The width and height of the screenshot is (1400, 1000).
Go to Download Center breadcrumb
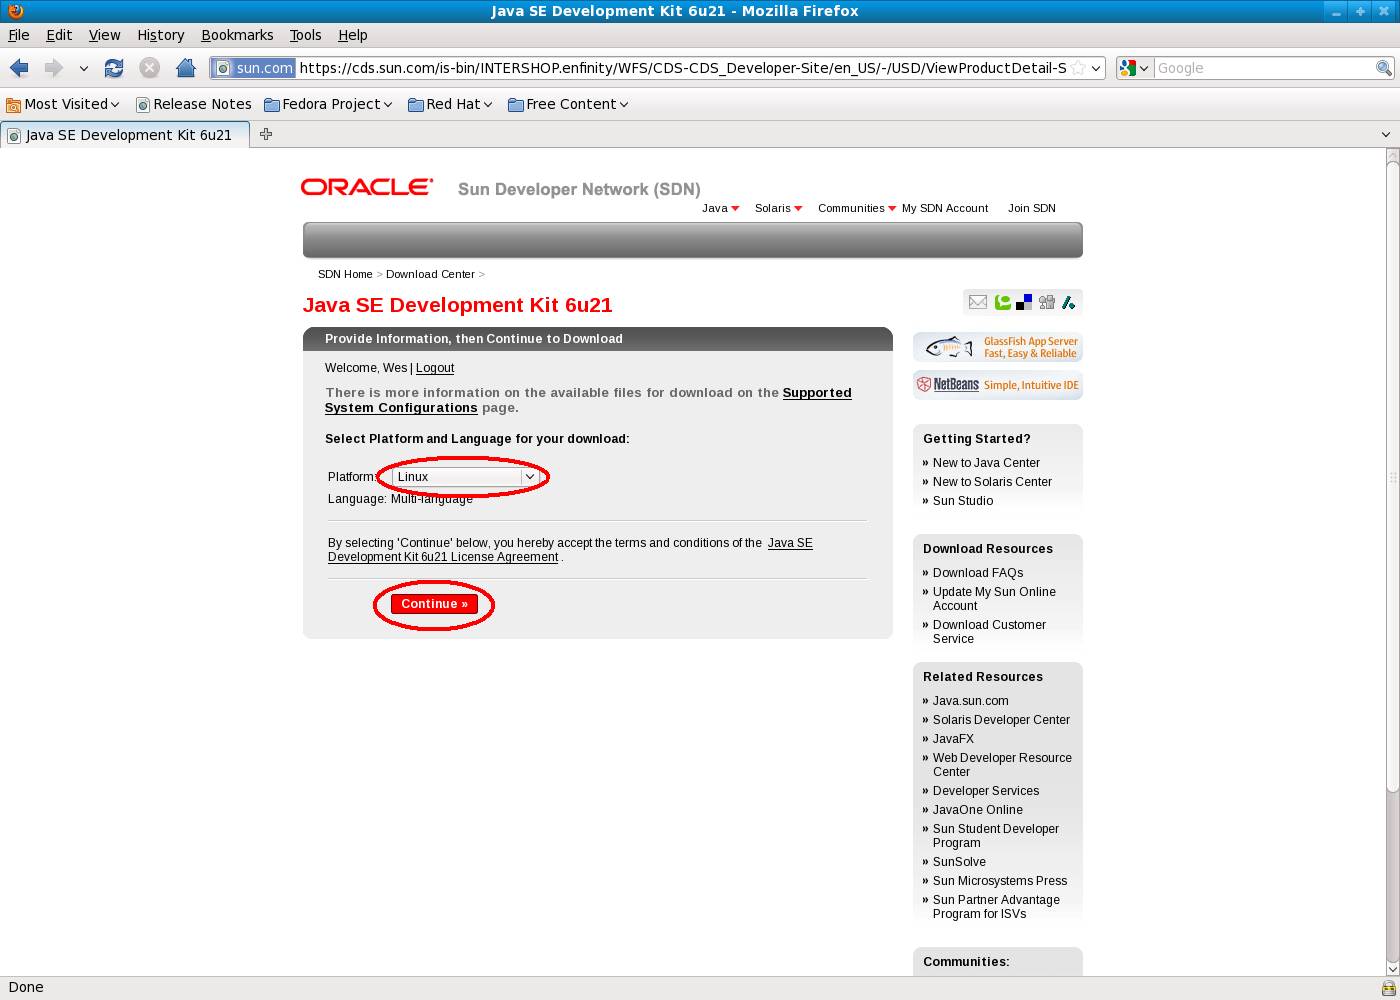pyautogui.click(x=430, y=274)
